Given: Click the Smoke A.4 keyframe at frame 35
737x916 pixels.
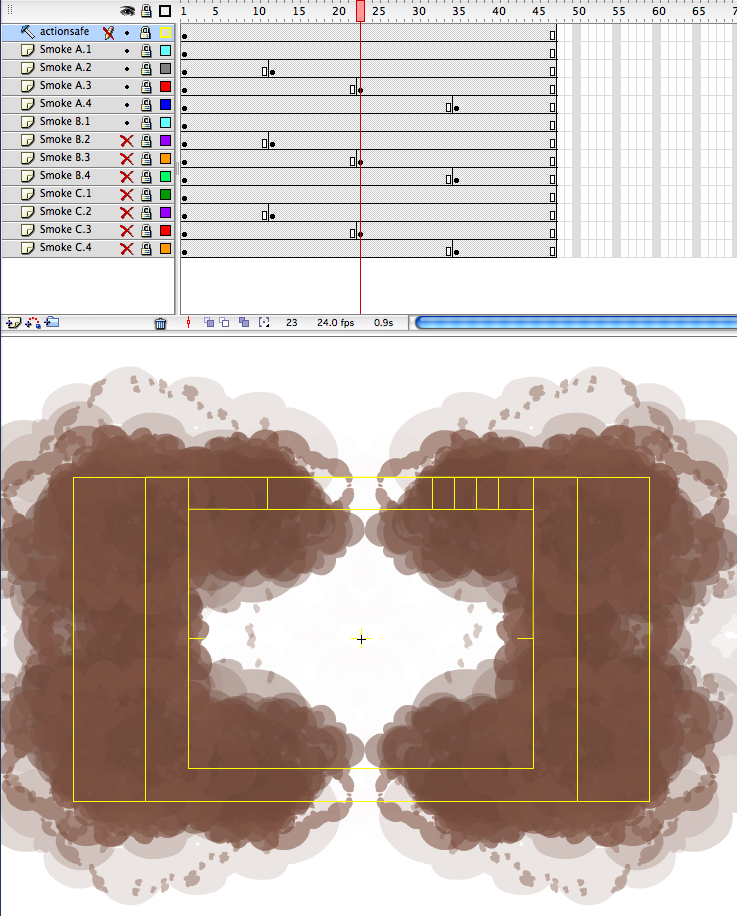Looking at the screenshot, I should pos(456,108).
